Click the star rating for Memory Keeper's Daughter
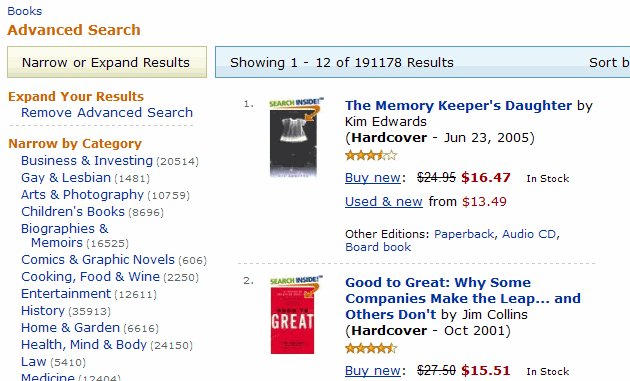Viewport: 630px width, 381px height. 371,155
